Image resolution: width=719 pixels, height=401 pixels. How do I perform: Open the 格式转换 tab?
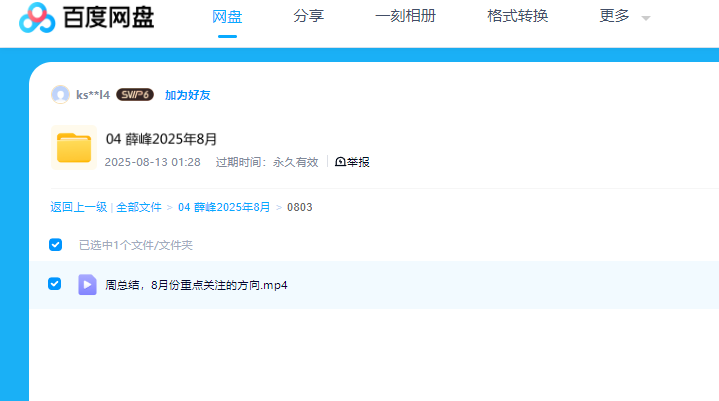click(517, 17)
